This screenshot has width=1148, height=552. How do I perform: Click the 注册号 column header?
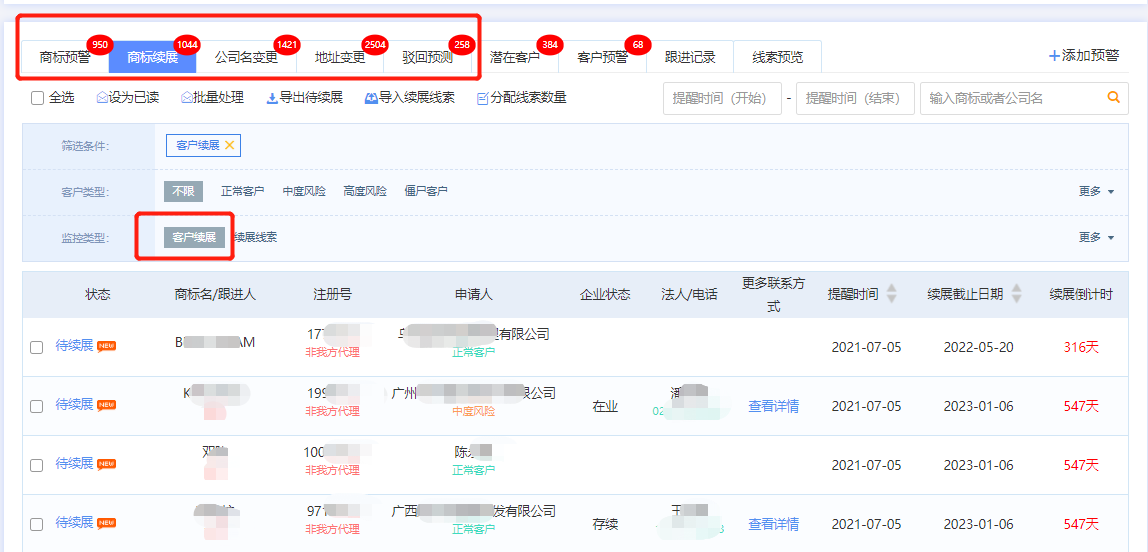pyautogui.click(x=332, y=294)
